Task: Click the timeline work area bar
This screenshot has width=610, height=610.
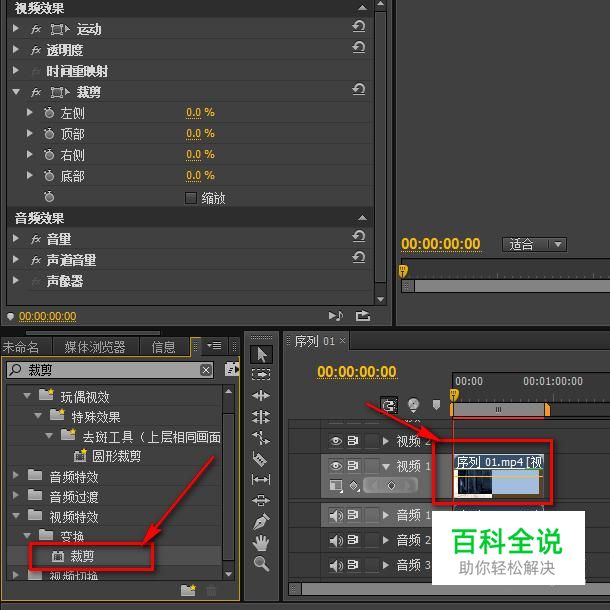Action: coord(499,410)
